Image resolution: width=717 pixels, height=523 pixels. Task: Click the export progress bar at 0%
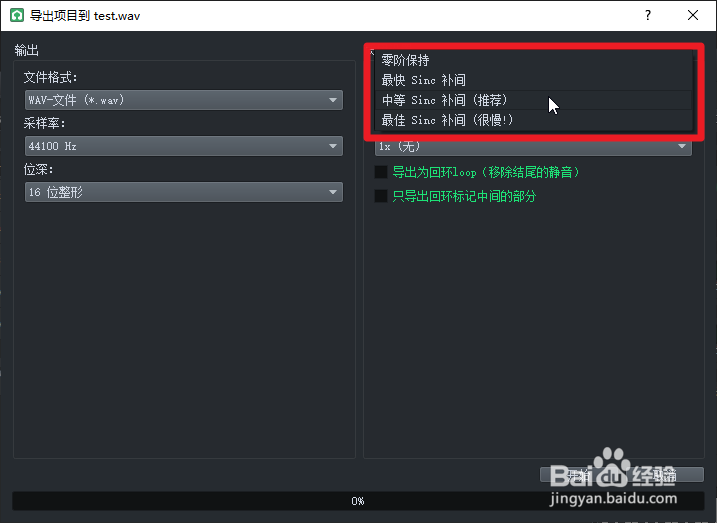(x=358, y=501)
